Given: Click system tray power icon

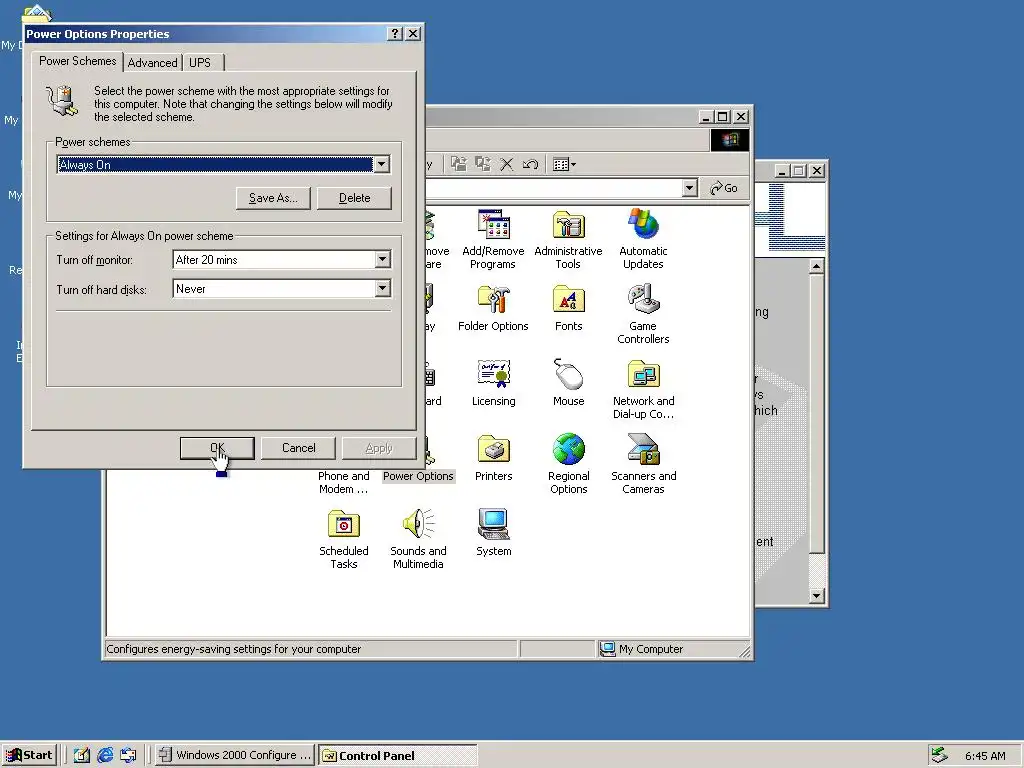Looking at the screenshot, I should (939, 755).
